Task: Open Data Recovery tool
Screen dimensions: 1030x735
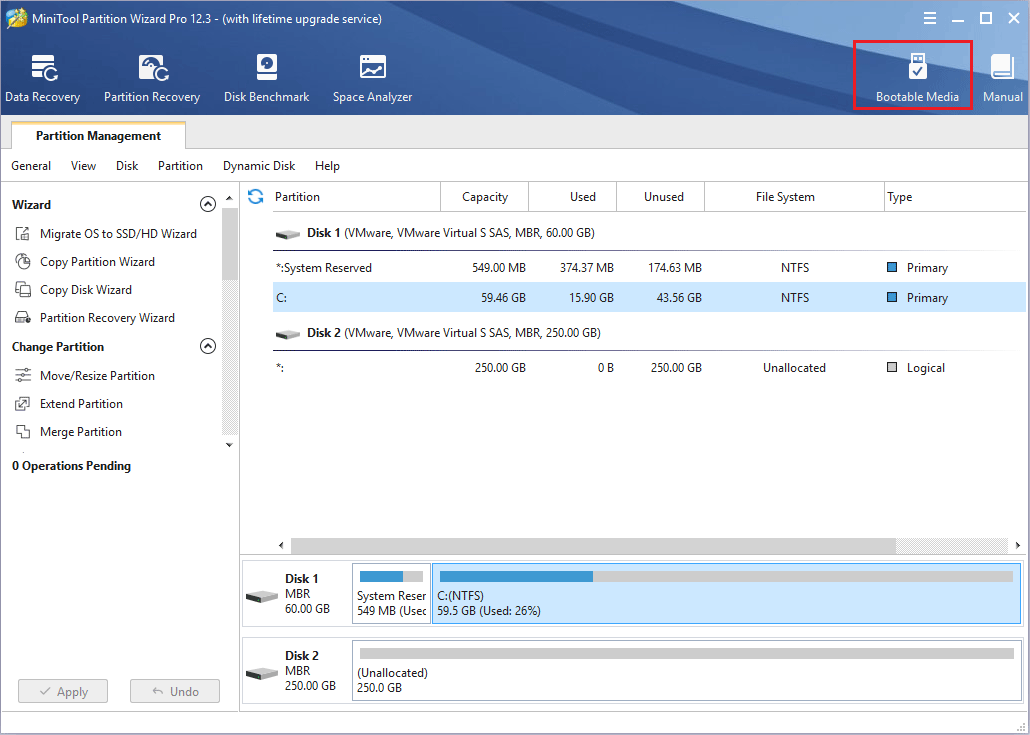Action: click(43, 79)
